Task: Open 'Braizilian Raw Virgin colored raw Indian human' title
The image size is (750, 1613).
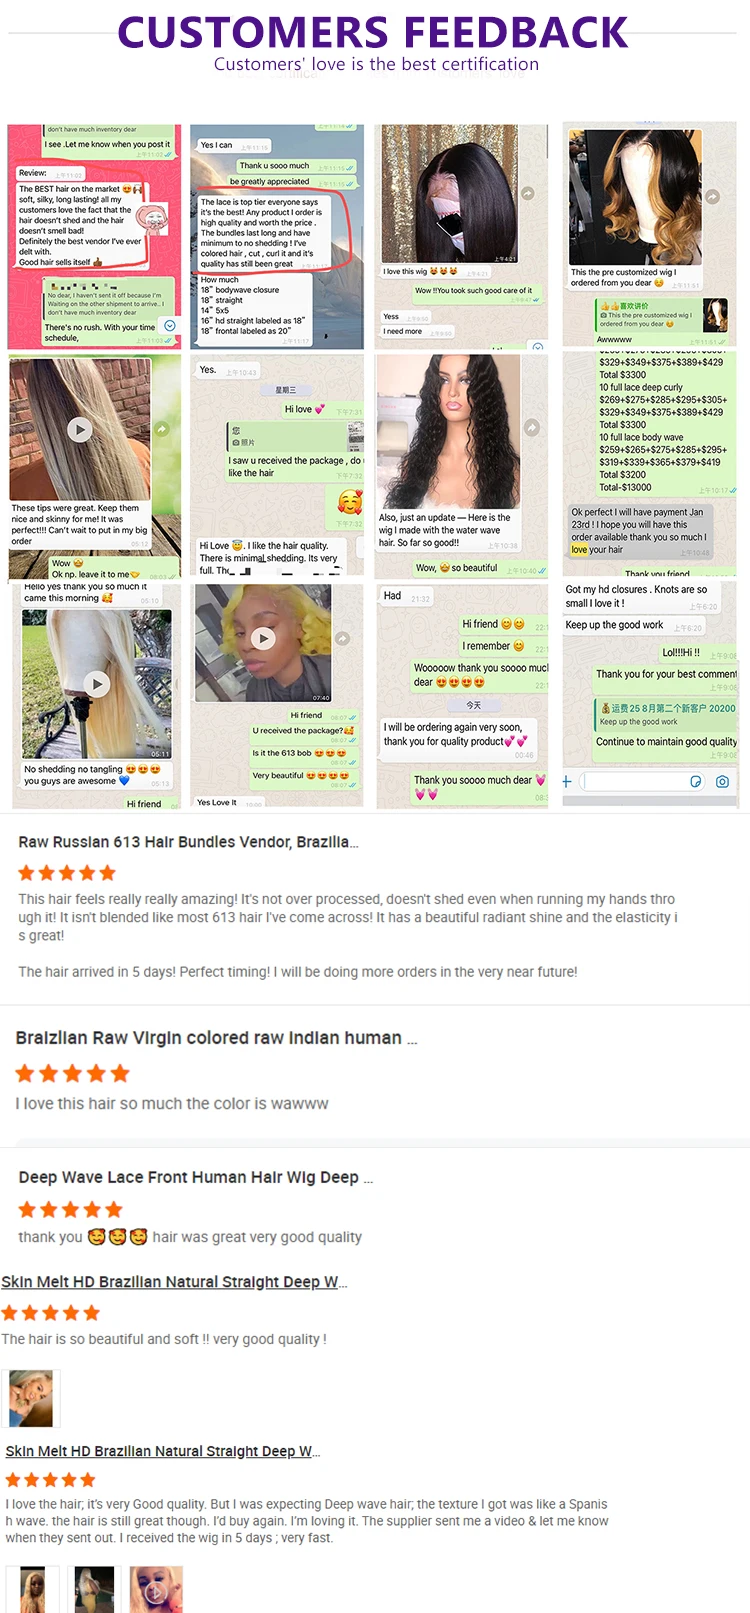Action: (217, 1038)
